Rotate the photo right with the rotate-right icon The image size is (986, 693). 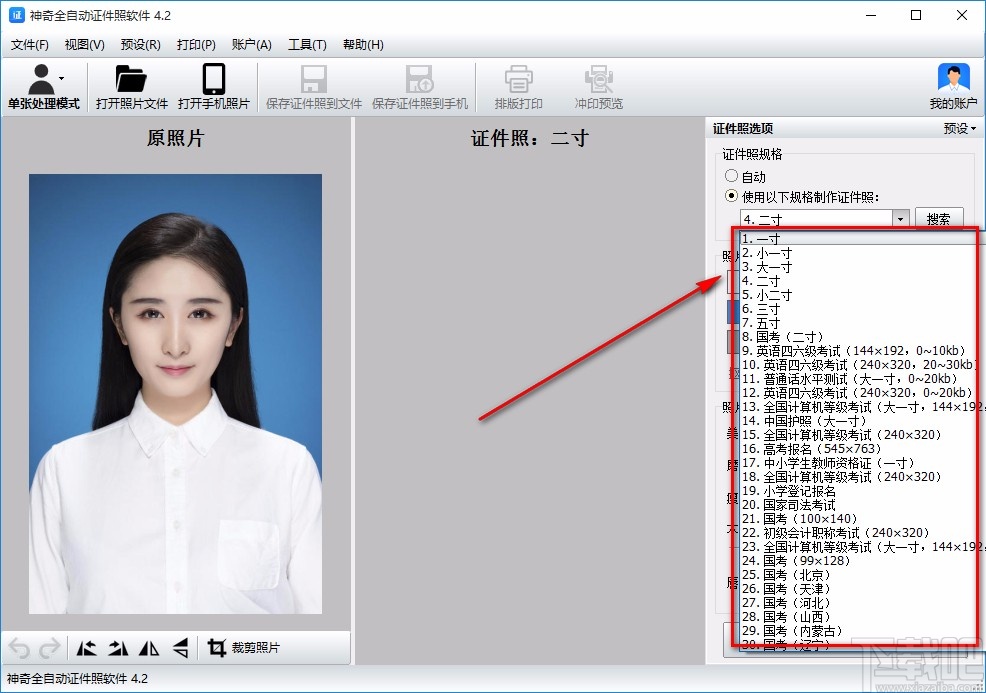click(x=118, y=648)
